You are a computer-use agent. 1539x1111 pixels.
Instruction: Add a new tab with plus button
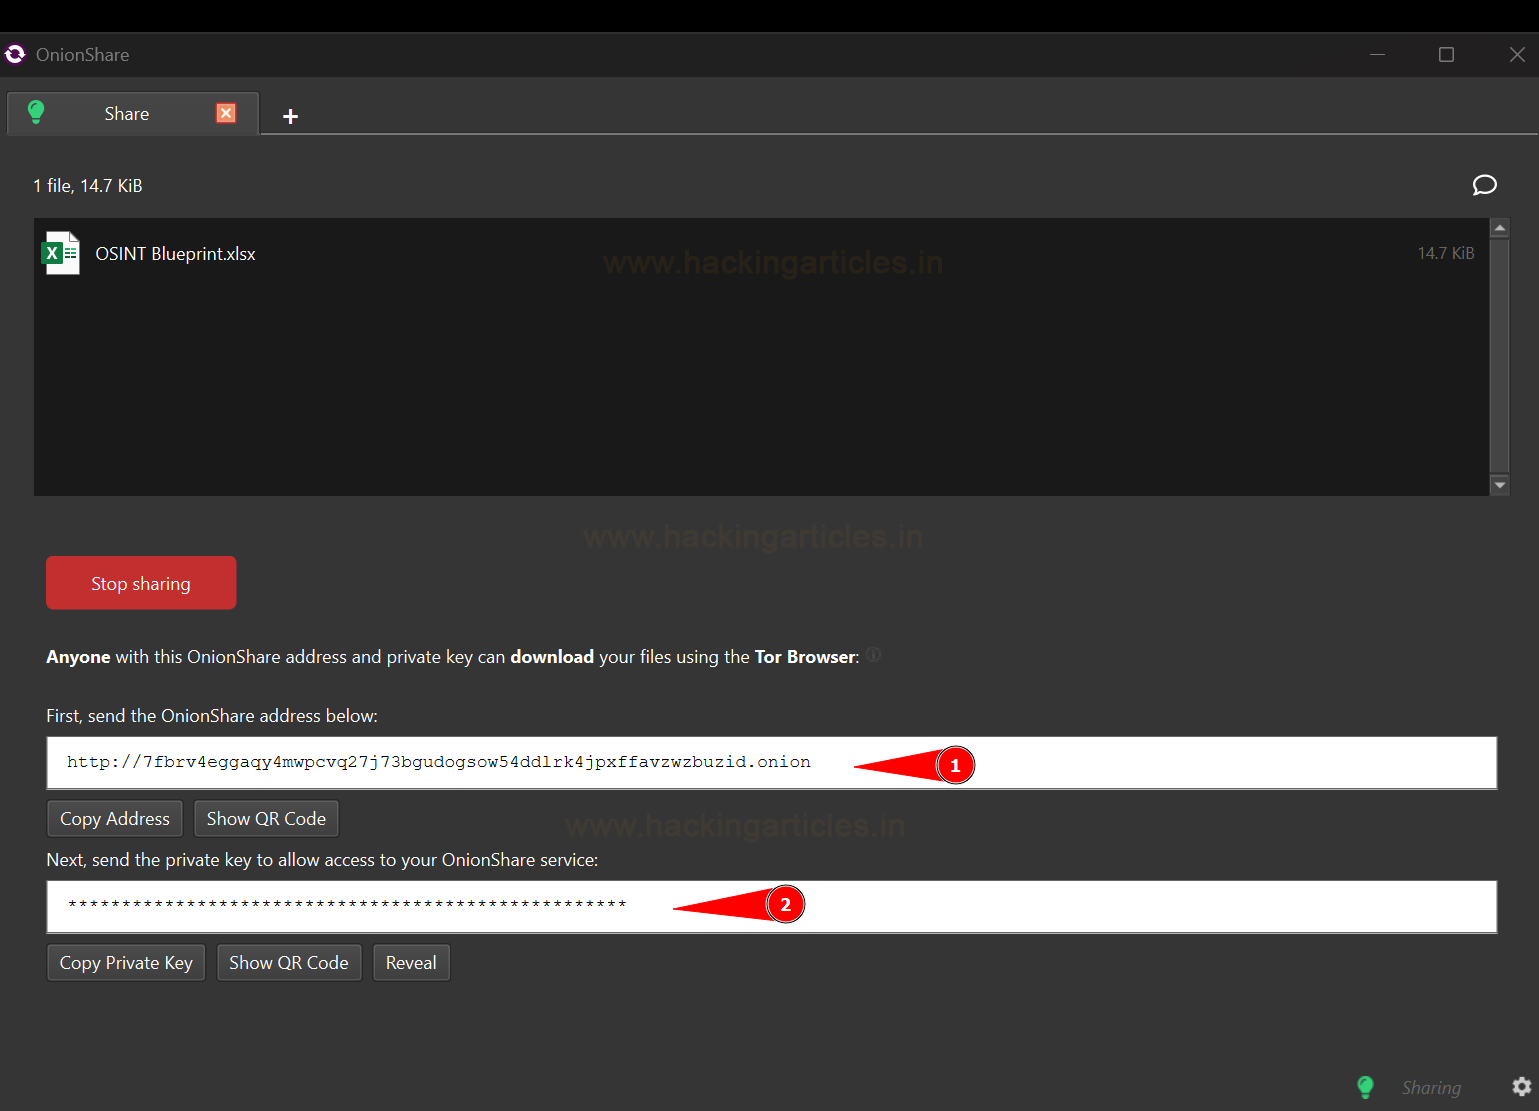pyautogui.click(x=290, y=116)
